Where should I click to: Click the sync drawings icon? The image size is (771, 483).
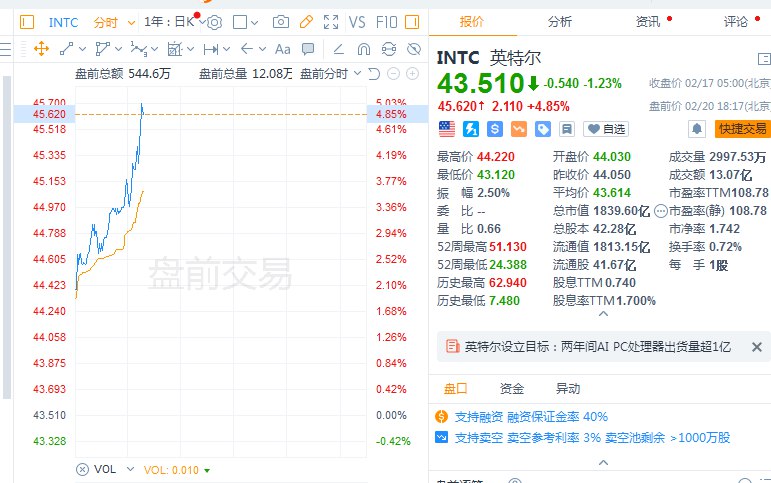(388, 49)
